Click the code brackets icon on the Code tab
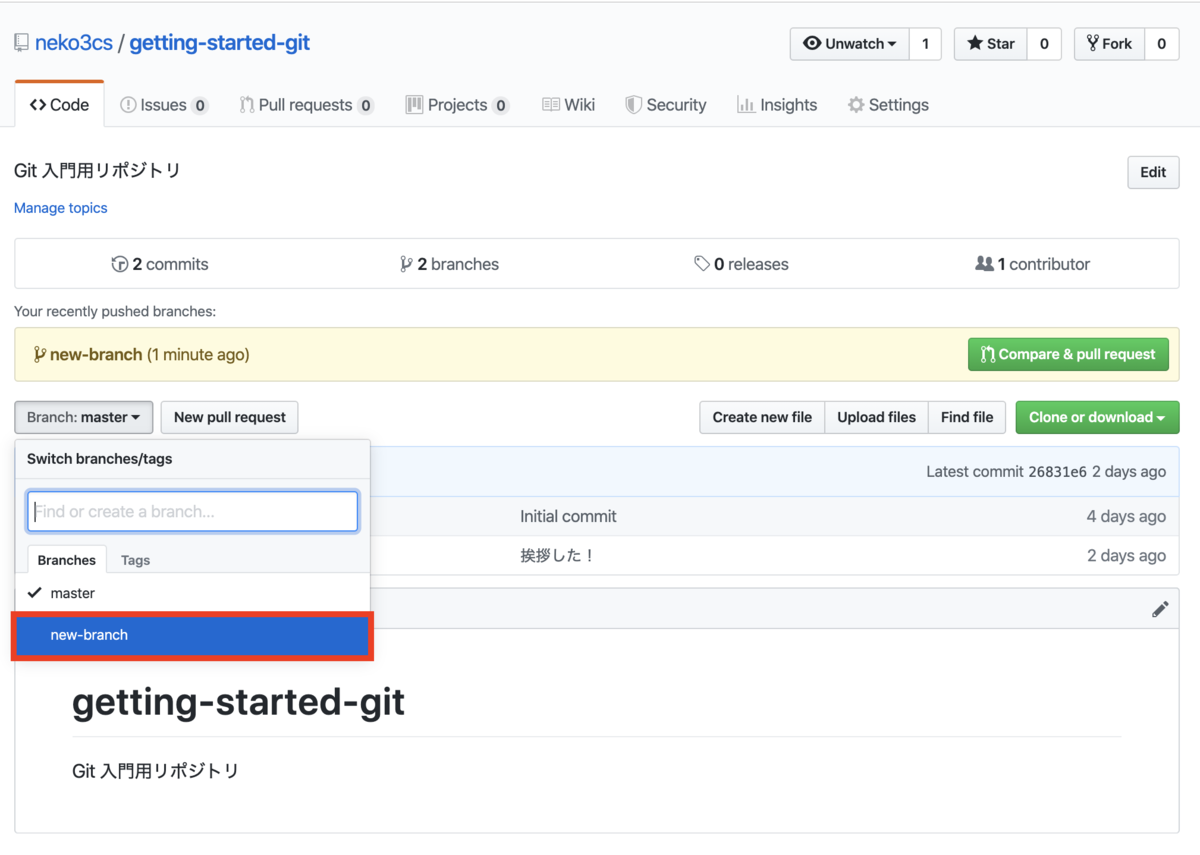1200x855 pixels. point(38,105)
